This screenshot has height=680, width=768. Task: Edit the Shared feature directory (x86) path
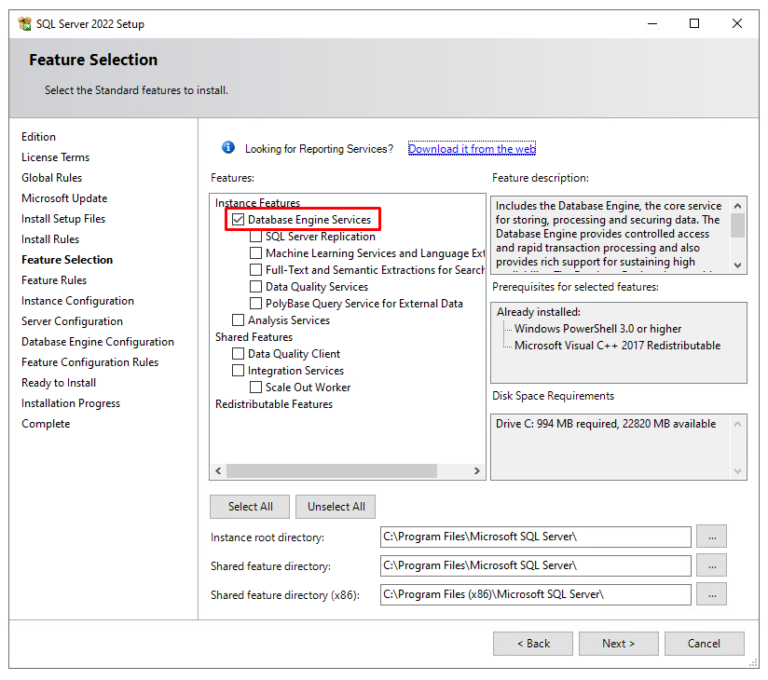(535, 594)
